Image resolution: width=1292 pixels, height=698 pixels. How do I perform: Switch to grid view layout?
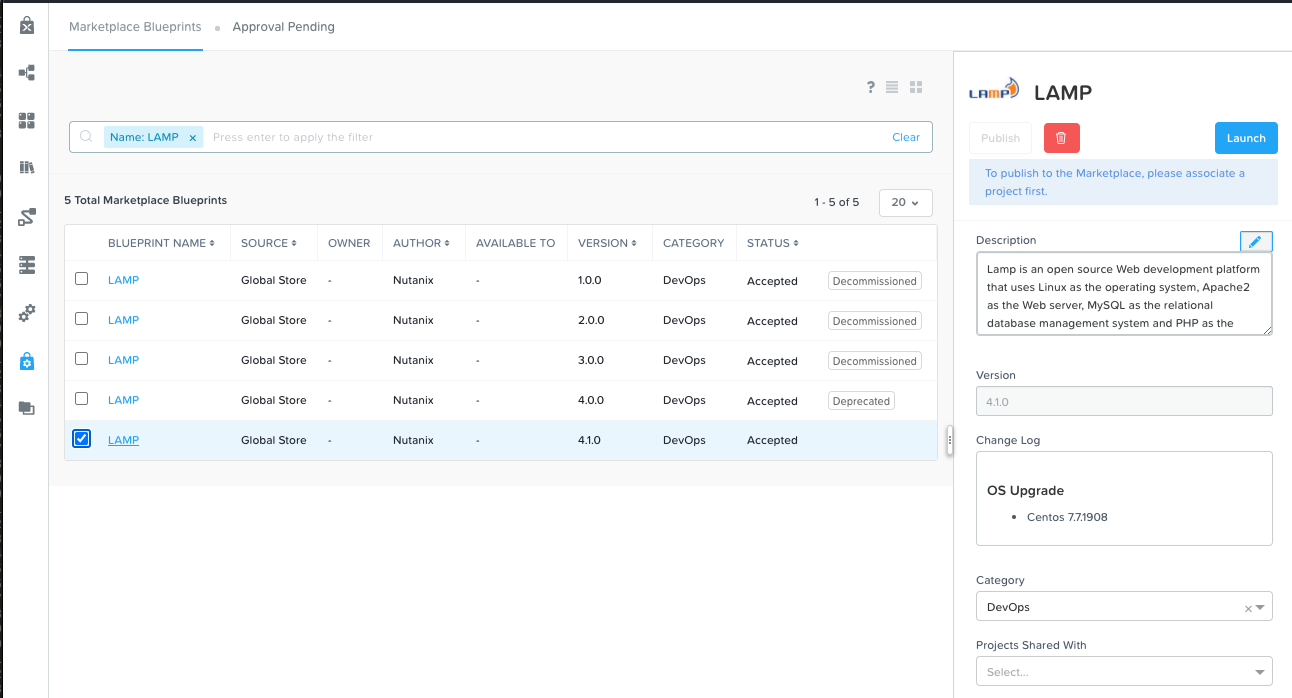(916, 88)
